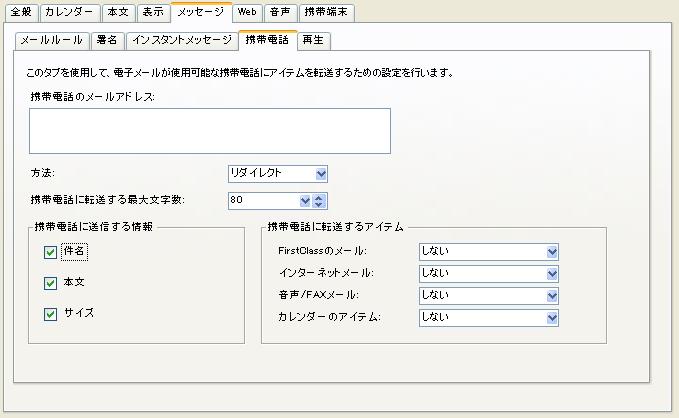Open the インターネットメール dropdown
Screen dimensions: 679x418
pyautogui.click(x=489, y=274)
